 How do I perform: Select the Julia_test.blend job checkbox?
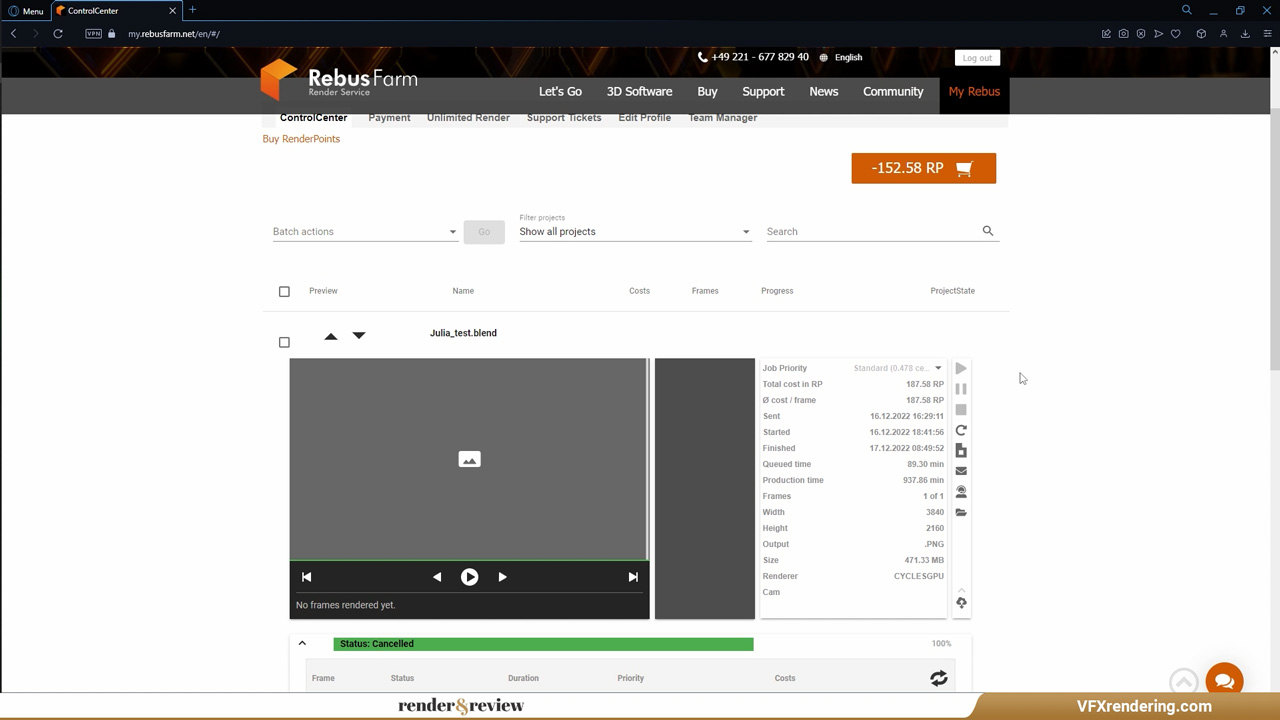pos(284,342)
